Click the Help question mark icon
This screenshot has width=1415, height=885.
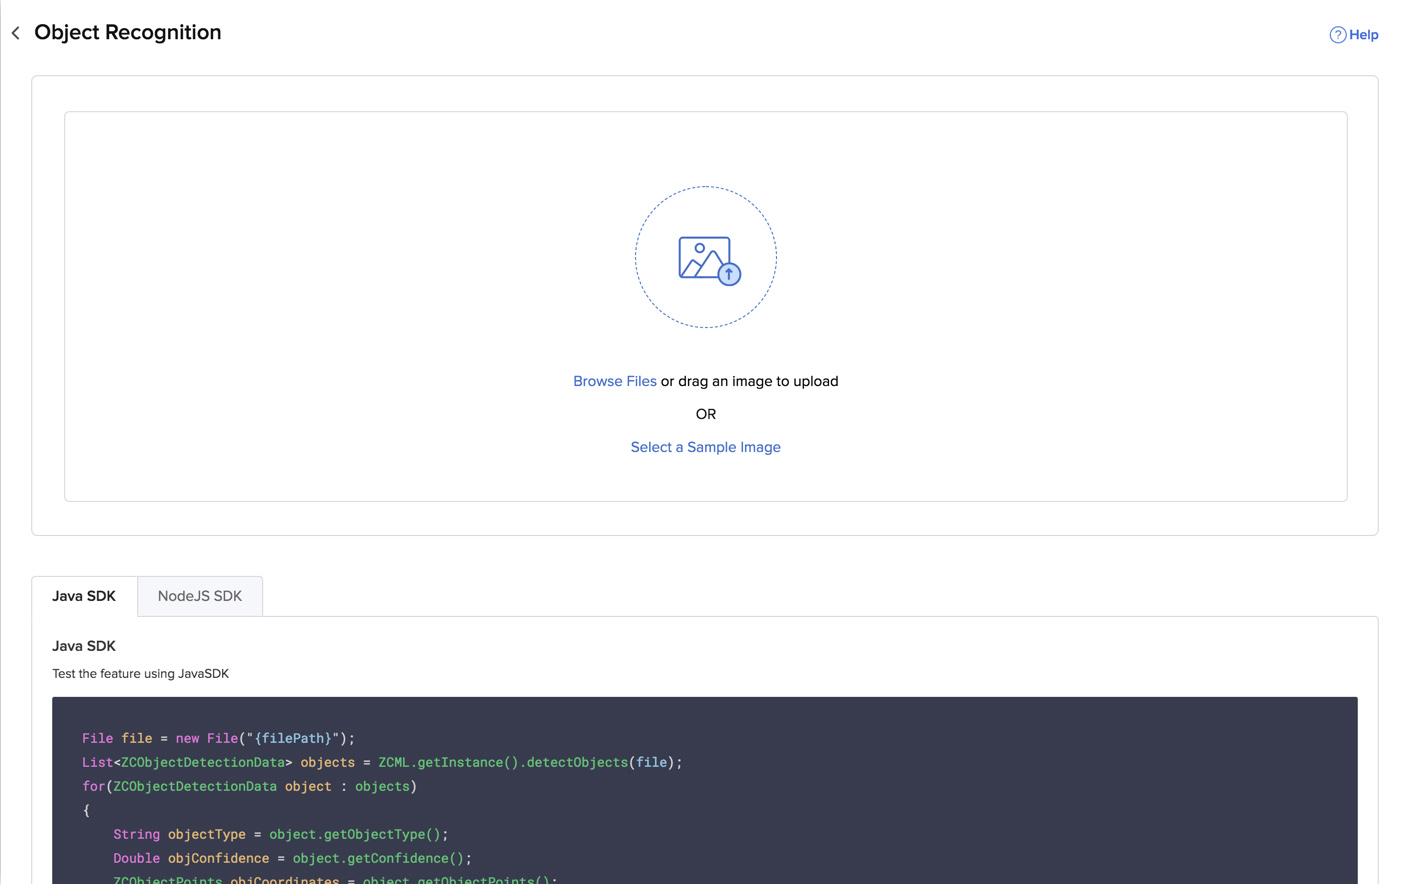(x=1337, y=35)
